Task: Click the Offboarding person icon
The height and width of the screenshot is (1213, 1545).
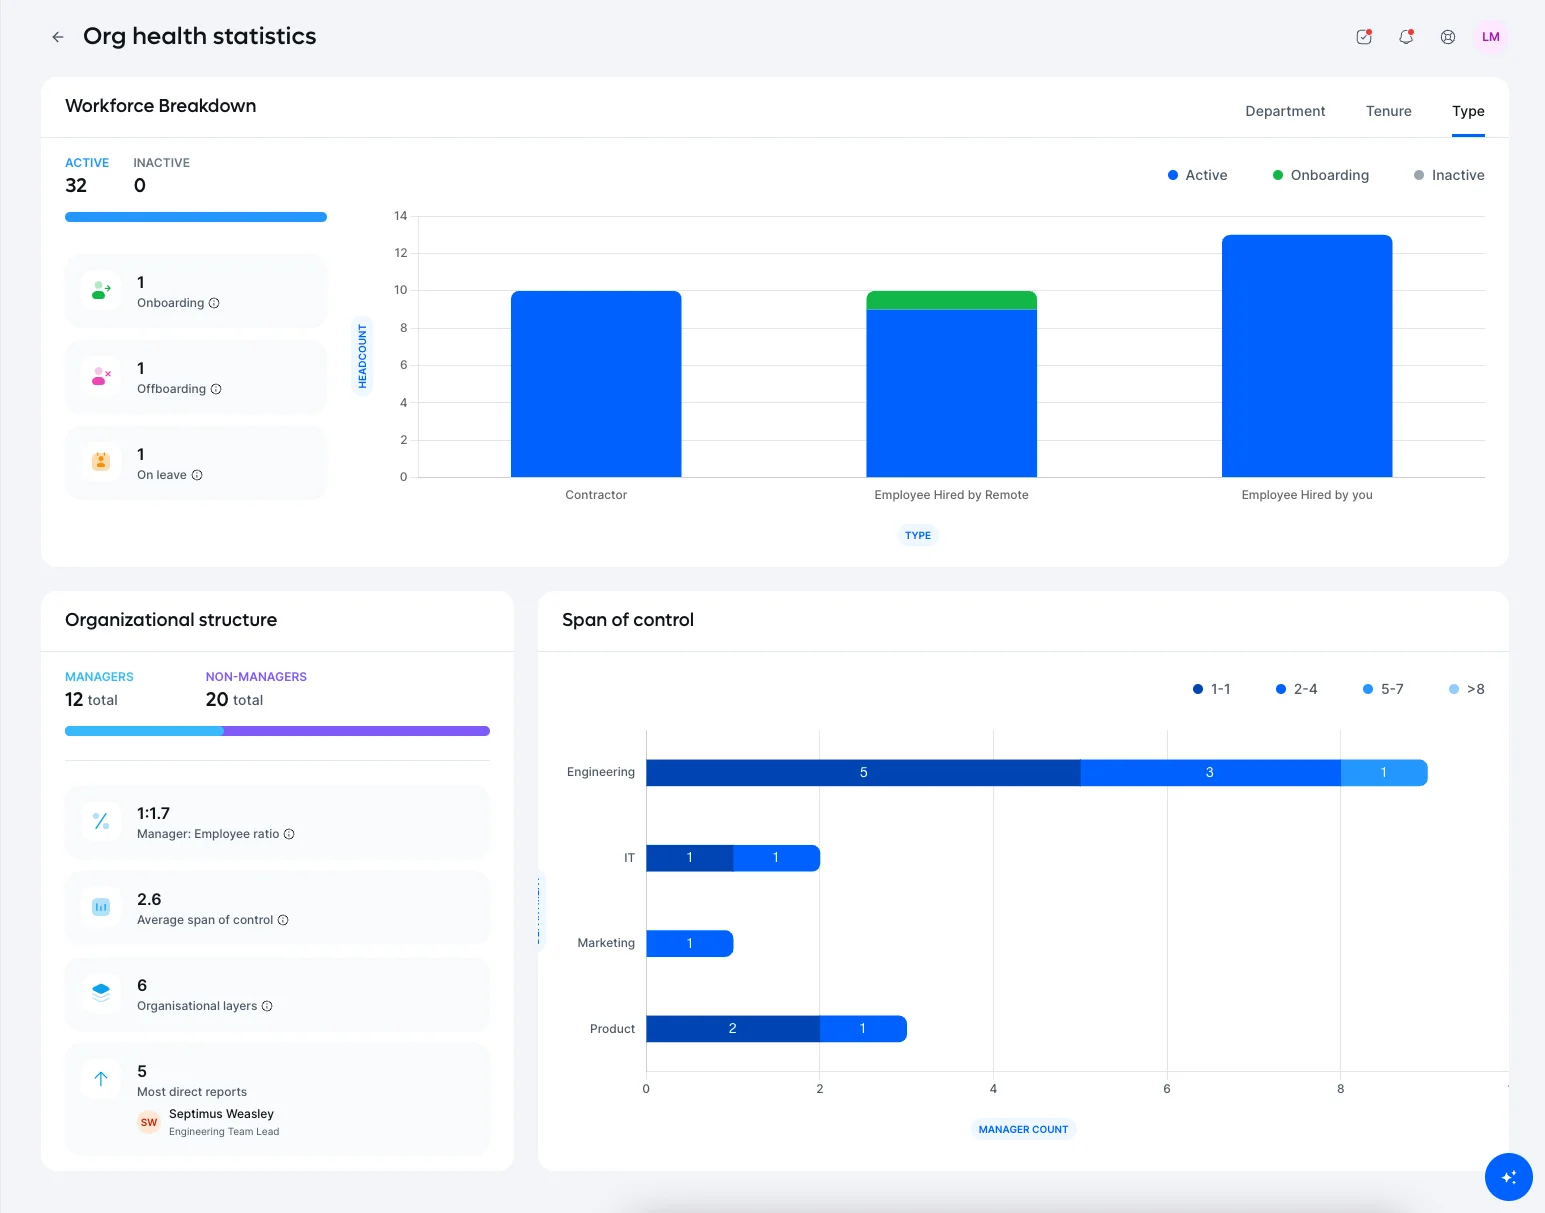Action: click(x=101, y=376)
